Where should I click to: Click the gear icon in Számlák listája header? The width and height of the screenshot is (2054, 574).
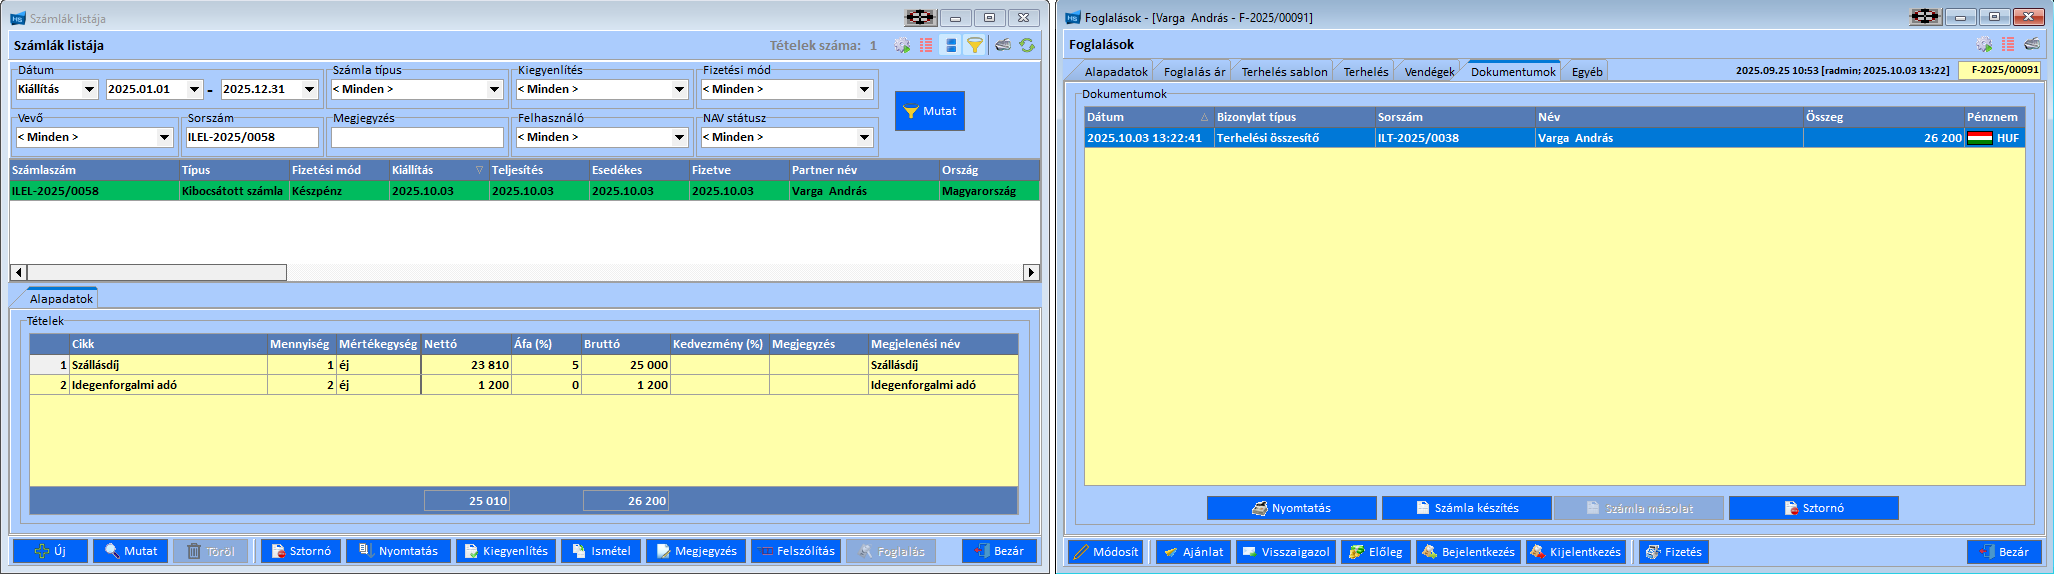[902, 45]
